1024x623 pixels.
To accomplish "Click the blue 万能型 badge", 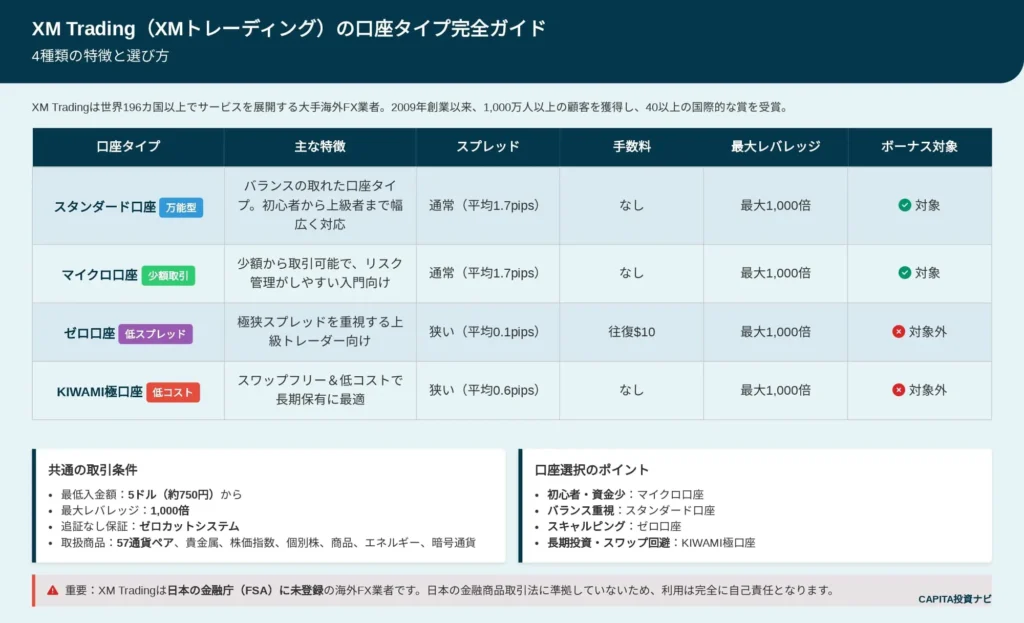I will tap(181, 207).
